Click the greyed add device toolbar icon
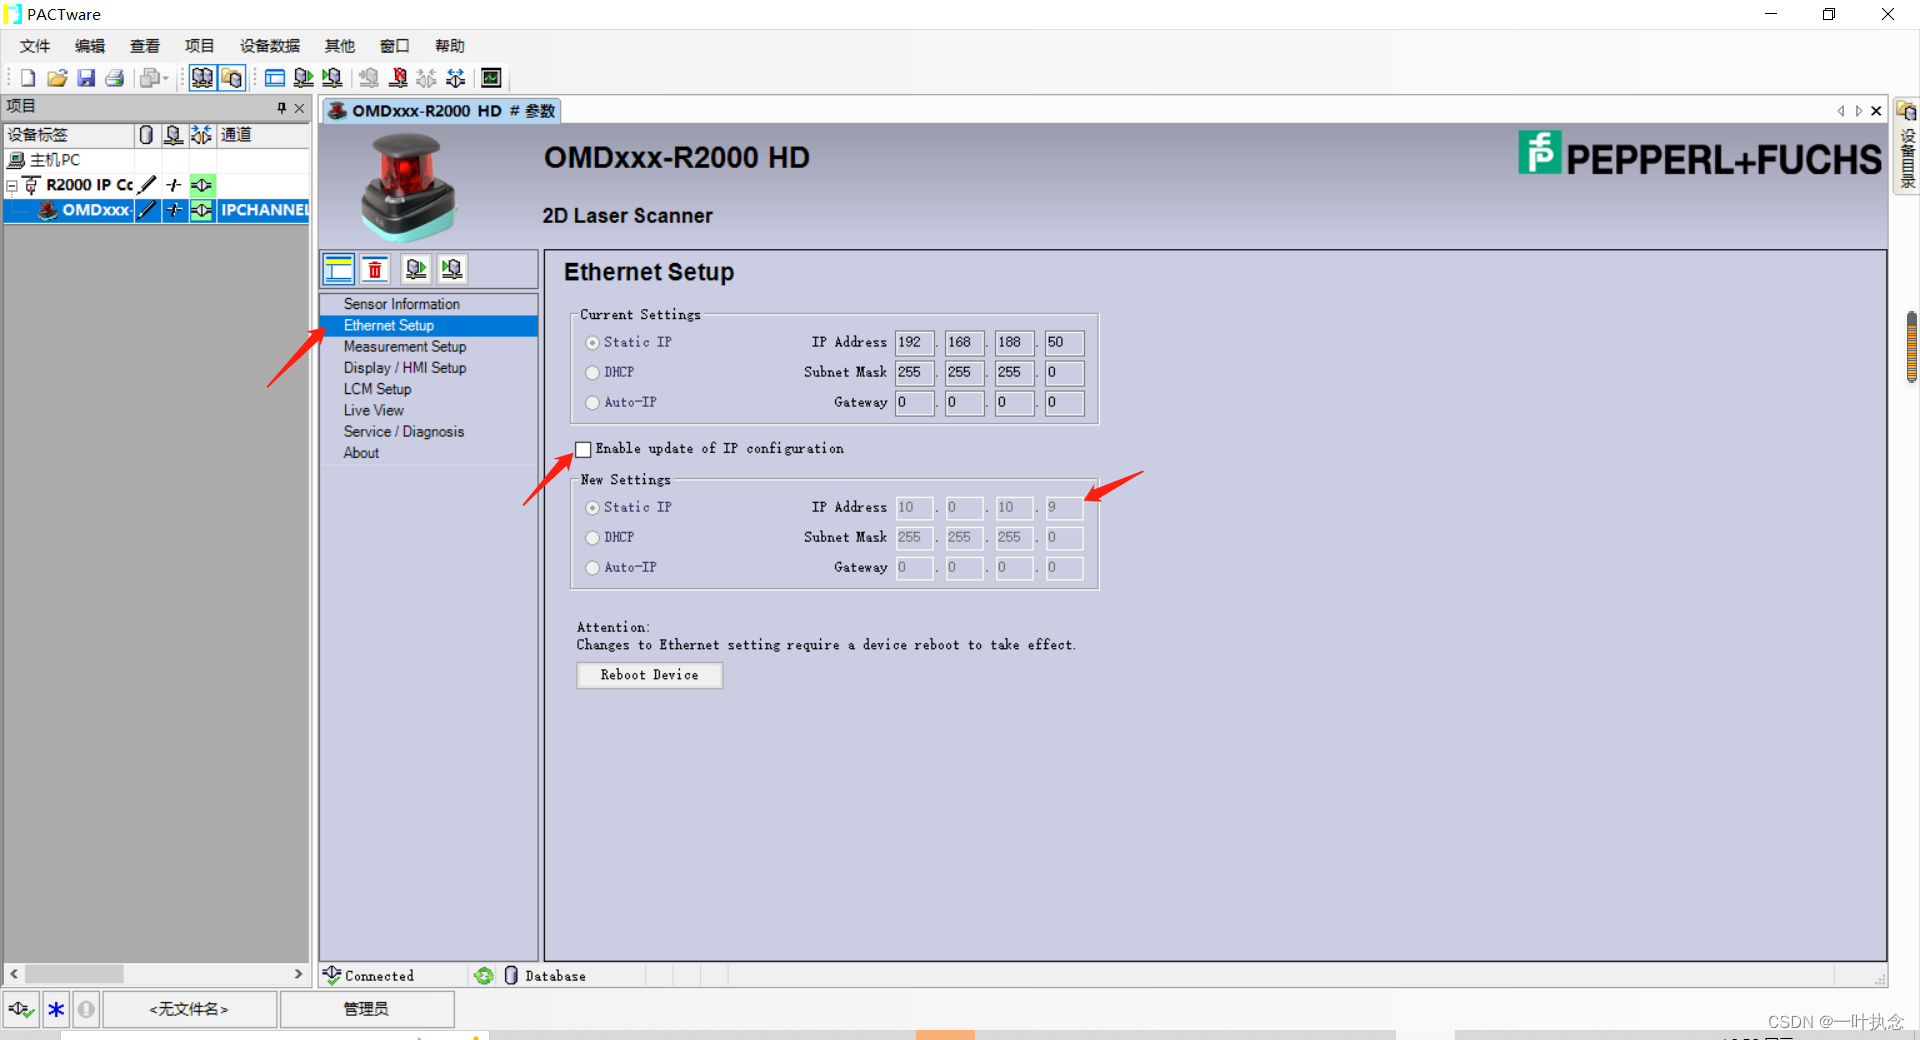Screen dimensions: 1920x1040 [x=369, y=78]
